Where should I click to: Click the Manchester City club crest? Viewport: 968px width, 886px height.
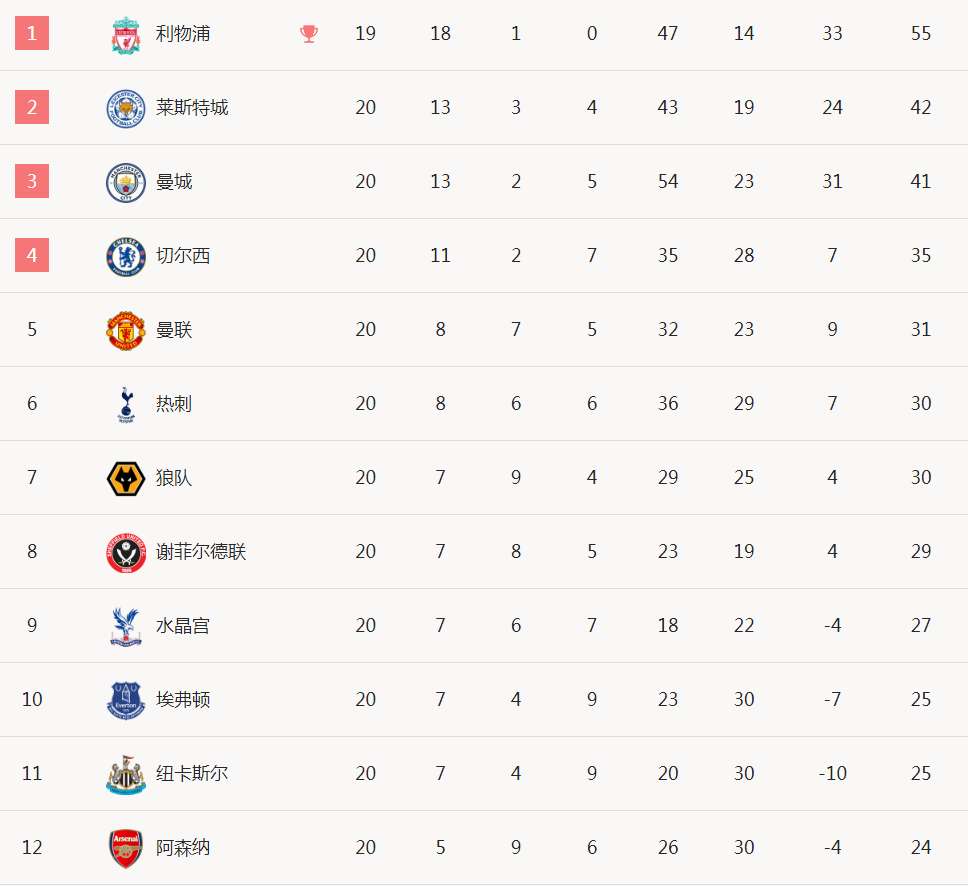click(x=126, y=183)
